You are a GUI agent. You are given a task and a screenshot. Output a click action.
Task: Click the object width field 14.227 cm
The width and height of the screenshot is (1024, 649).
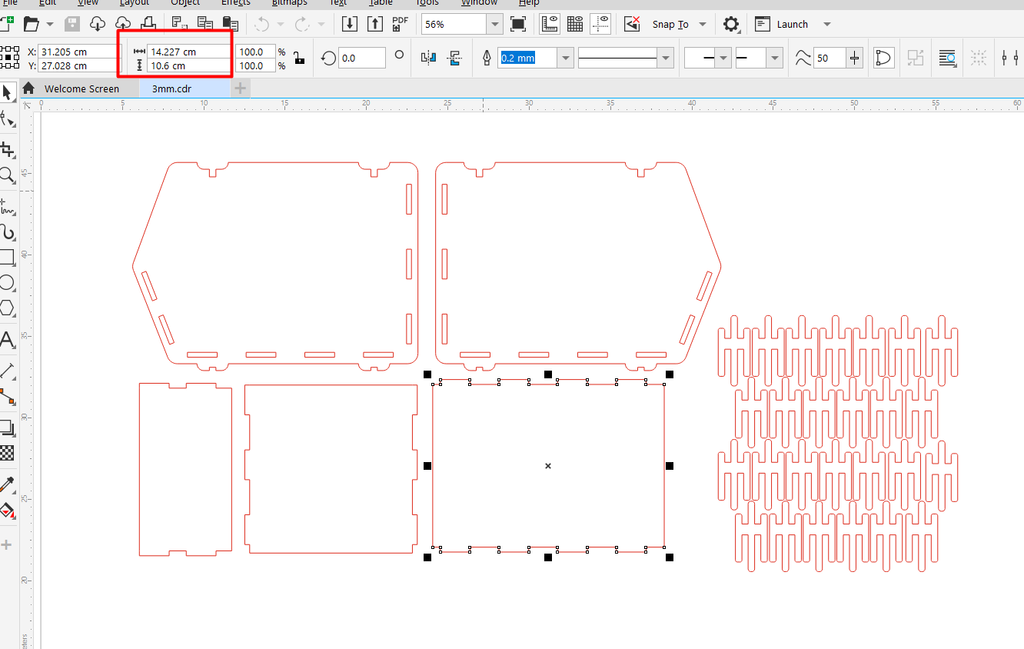(188, 52)
